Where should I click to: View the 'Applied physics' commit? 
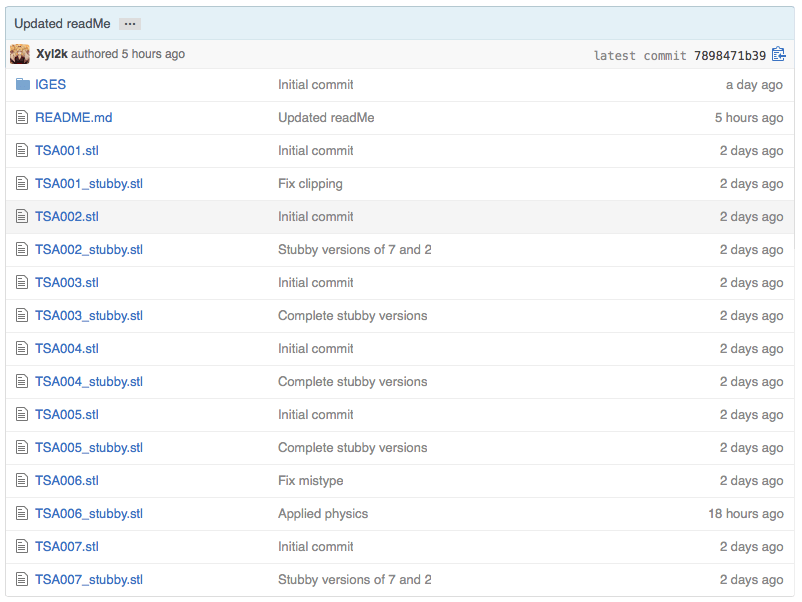[322, 514]
